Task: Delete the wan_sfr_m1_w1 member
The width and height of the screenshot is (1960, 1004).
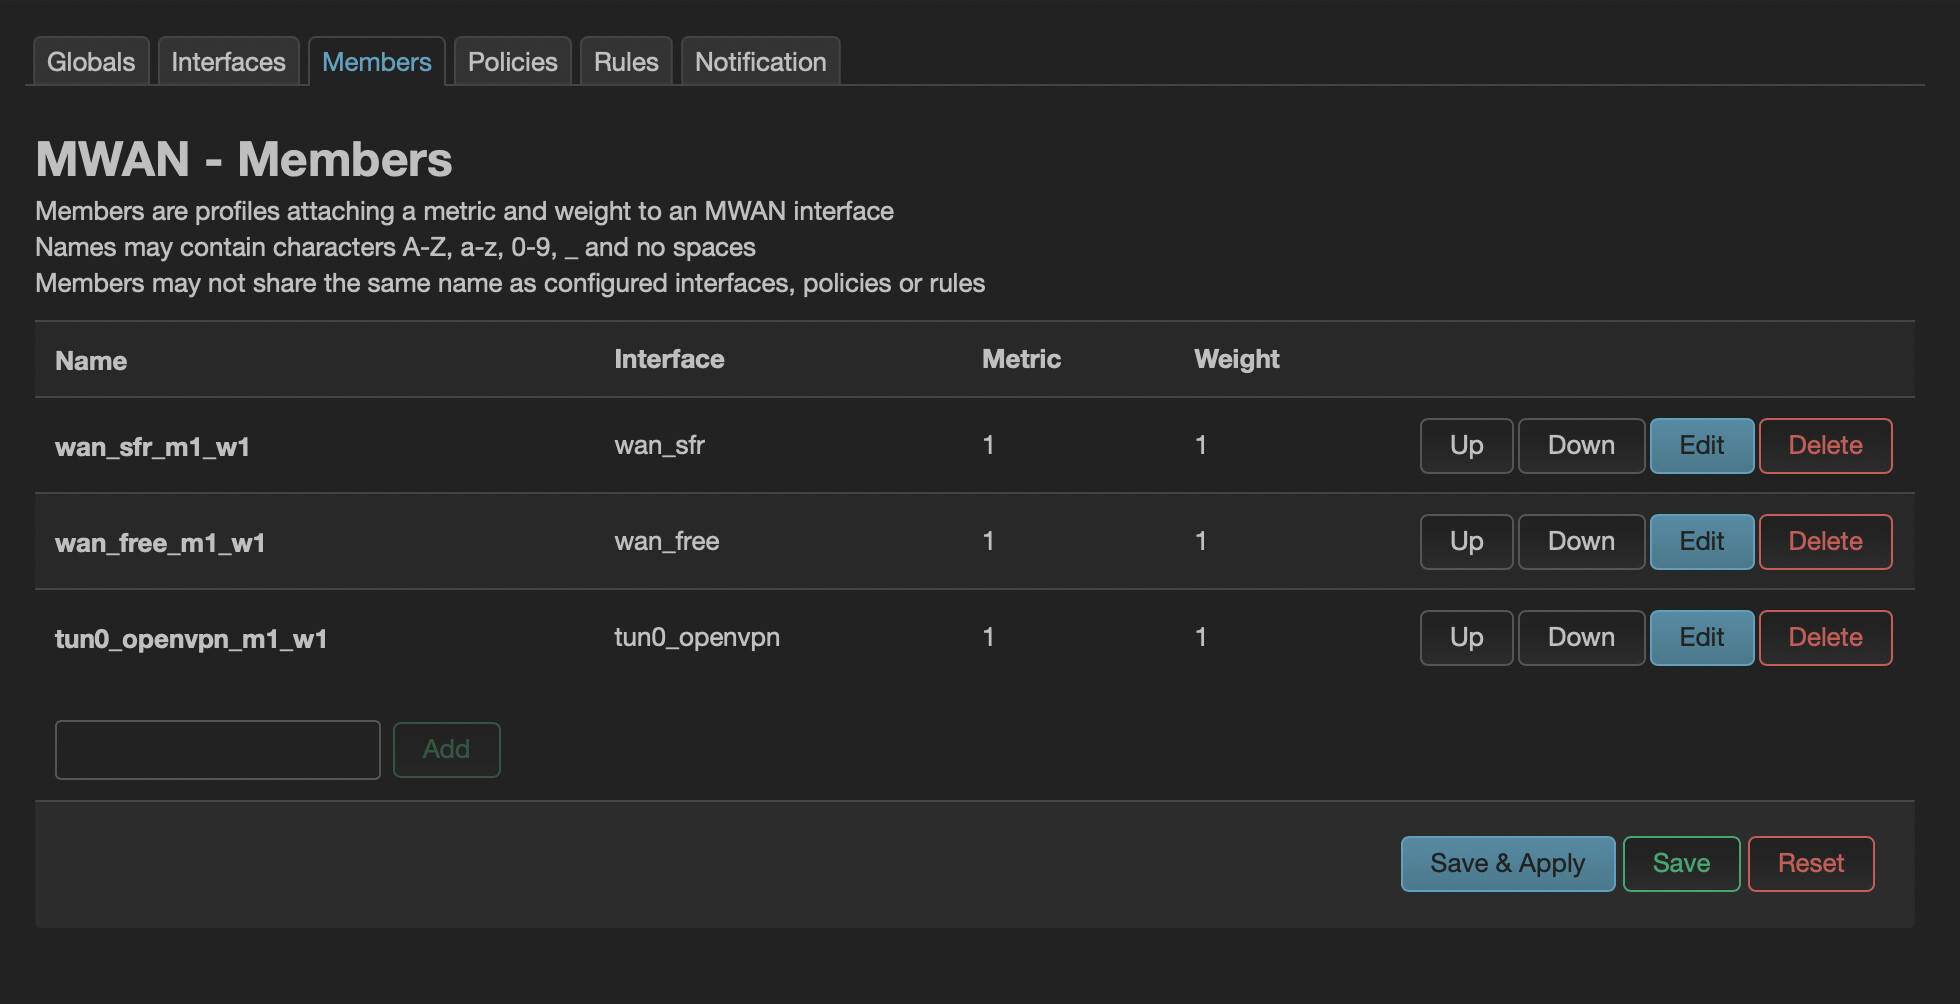Action: coord(1825,446)
